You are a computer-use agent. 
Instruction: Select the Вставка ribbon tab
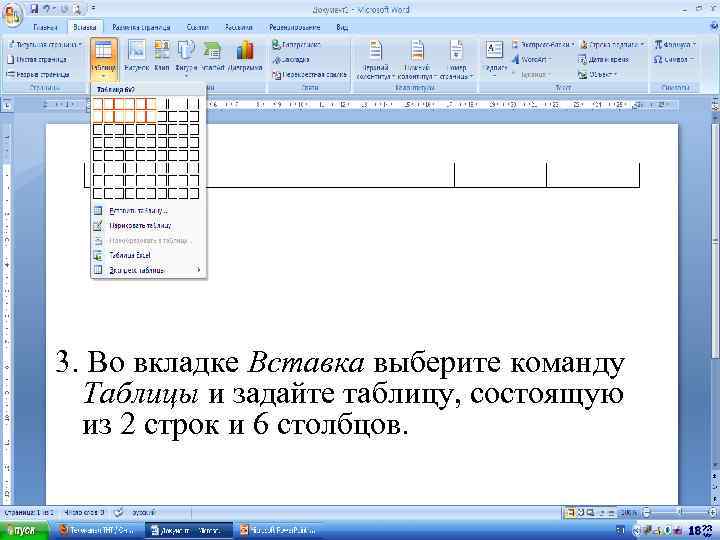[x=85, y=28]
